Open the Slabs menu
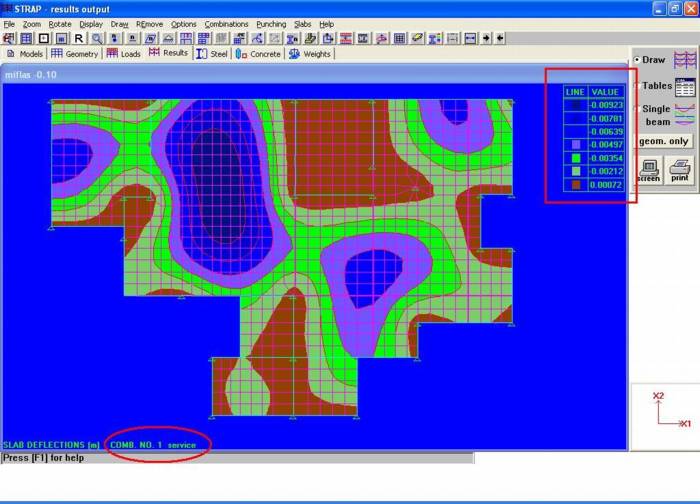700x504 pixels. pos(302,24)
